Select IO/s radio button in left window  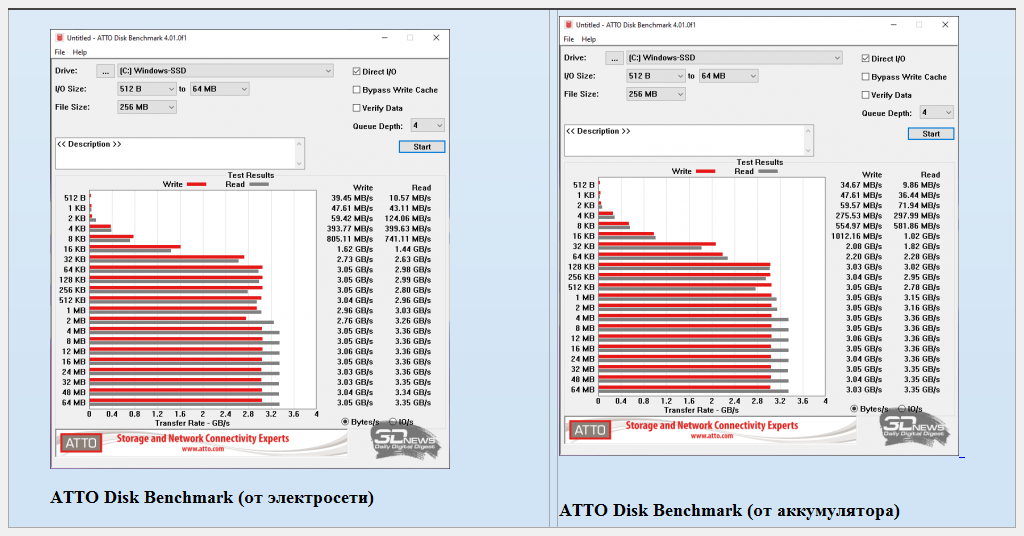coord(393,422)
